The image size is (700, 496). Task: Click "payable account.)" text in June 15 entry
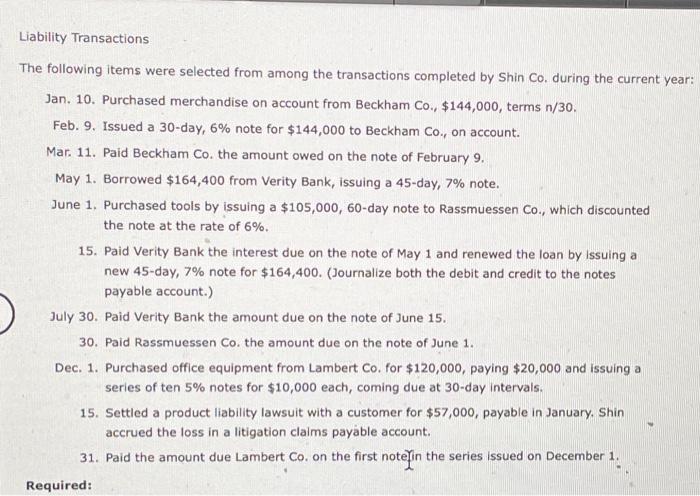(x=158, y=292)
